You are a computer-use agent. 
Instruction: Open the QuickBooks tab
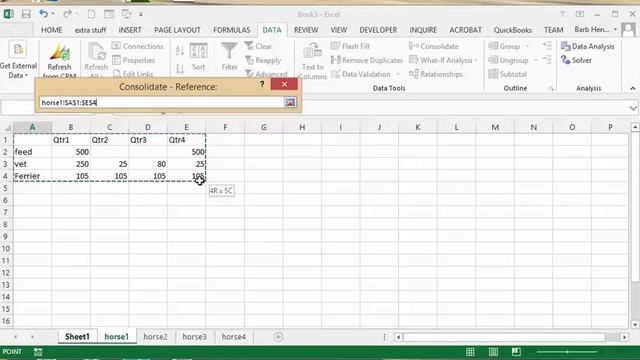tap(513, 30)
